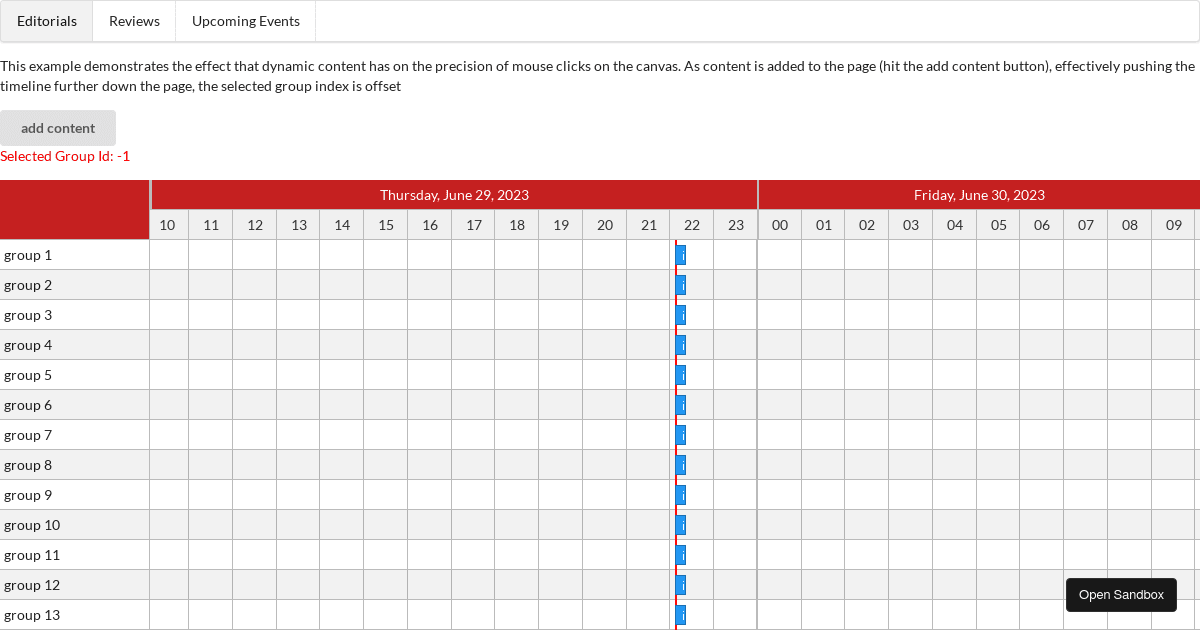Viewport: 1200px width, 630px height.
Task: Click hour 23 in the Thursday header
Action: click(x=736, y=225)
